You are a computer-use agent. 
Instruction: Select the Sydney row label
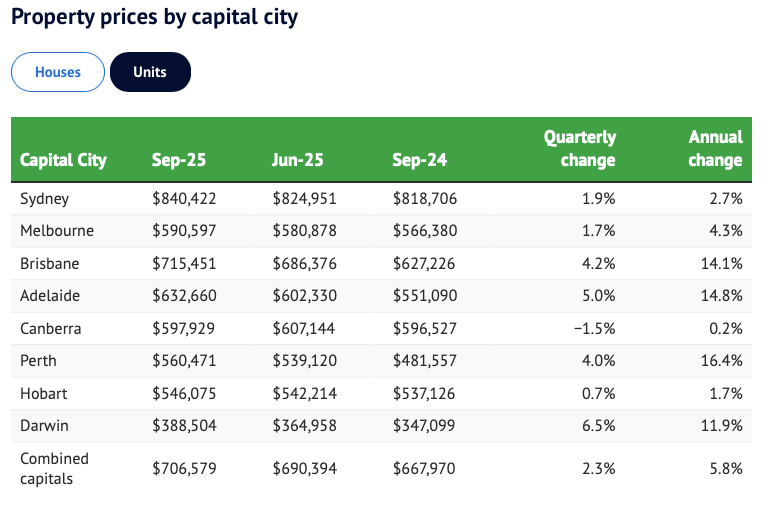click(x=45, y=198)
